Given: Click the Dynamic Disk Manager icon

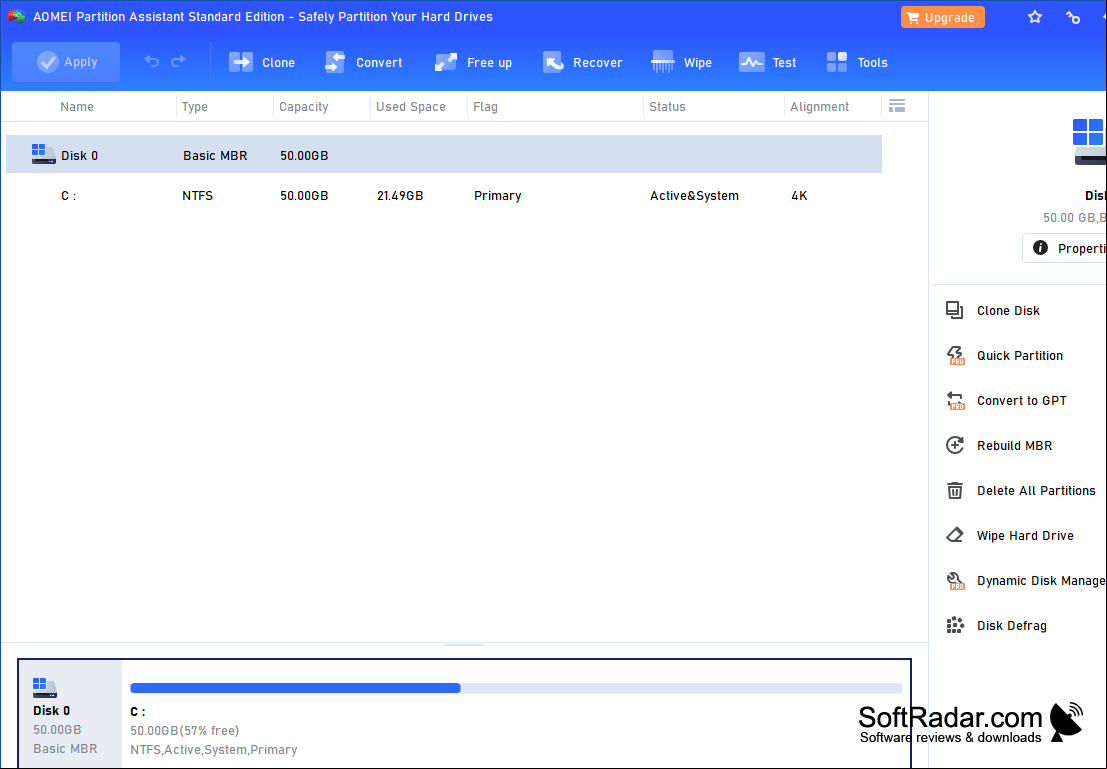Looking at the screenshot, I should tap(955, 580).
